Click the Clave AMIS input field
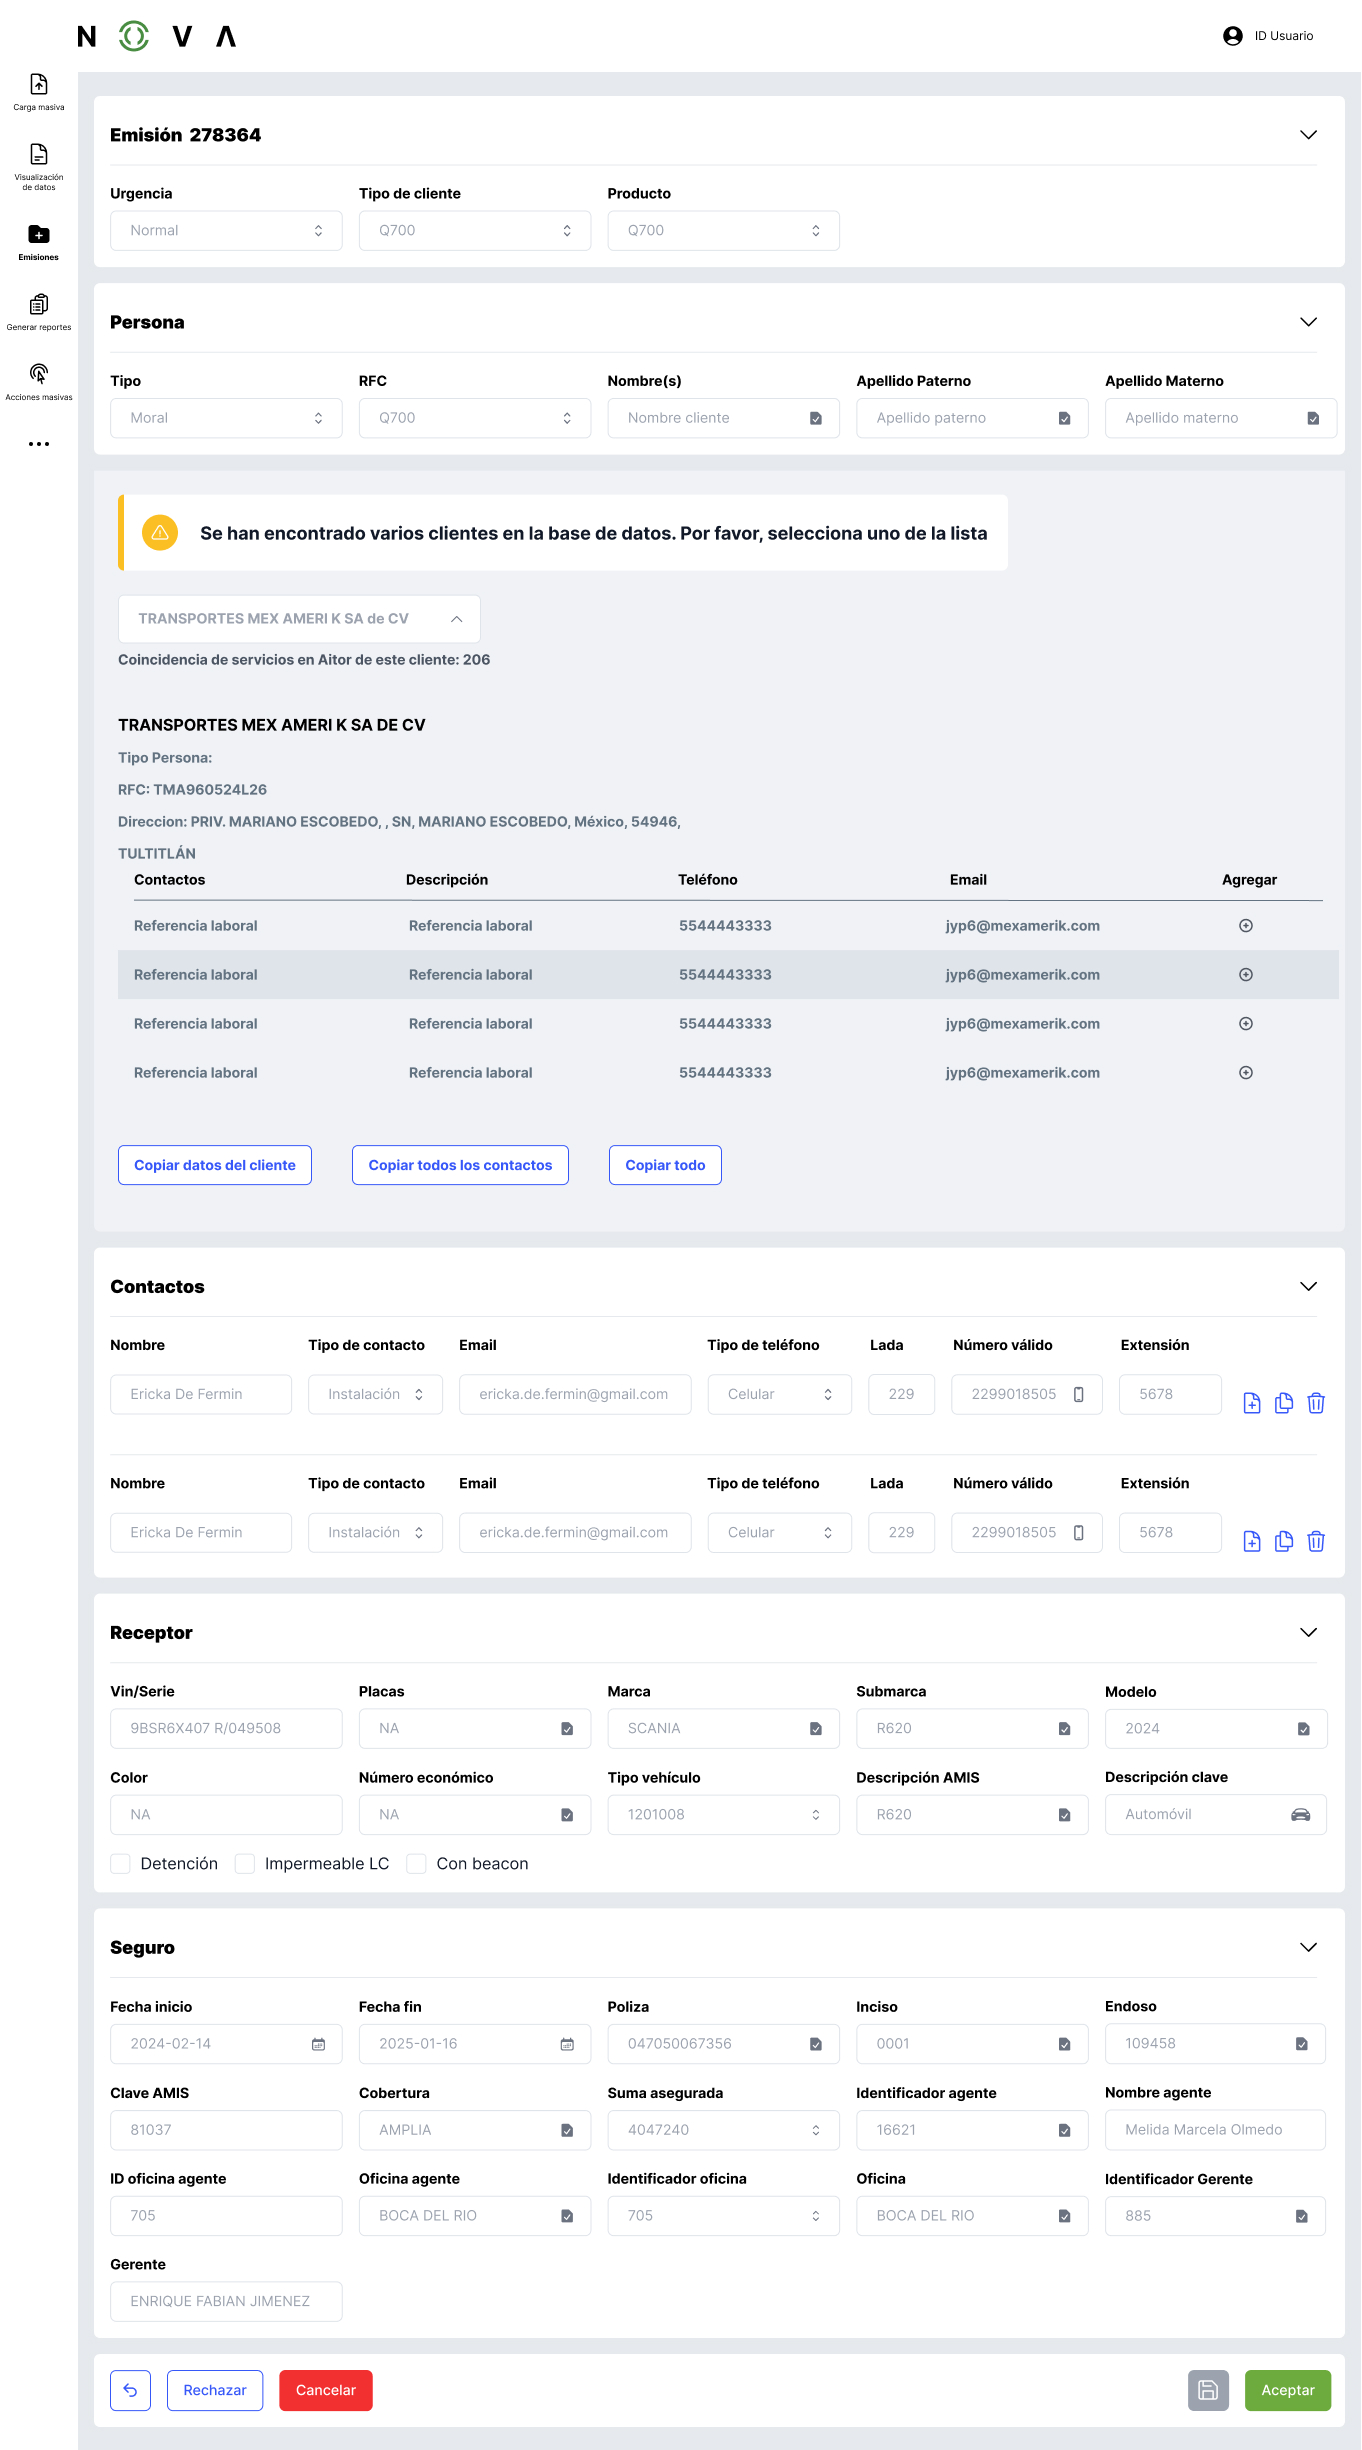Image resolution: width=1362 pixels, height=2450 pixels. pyautogui.click(x=226, y=2130)
